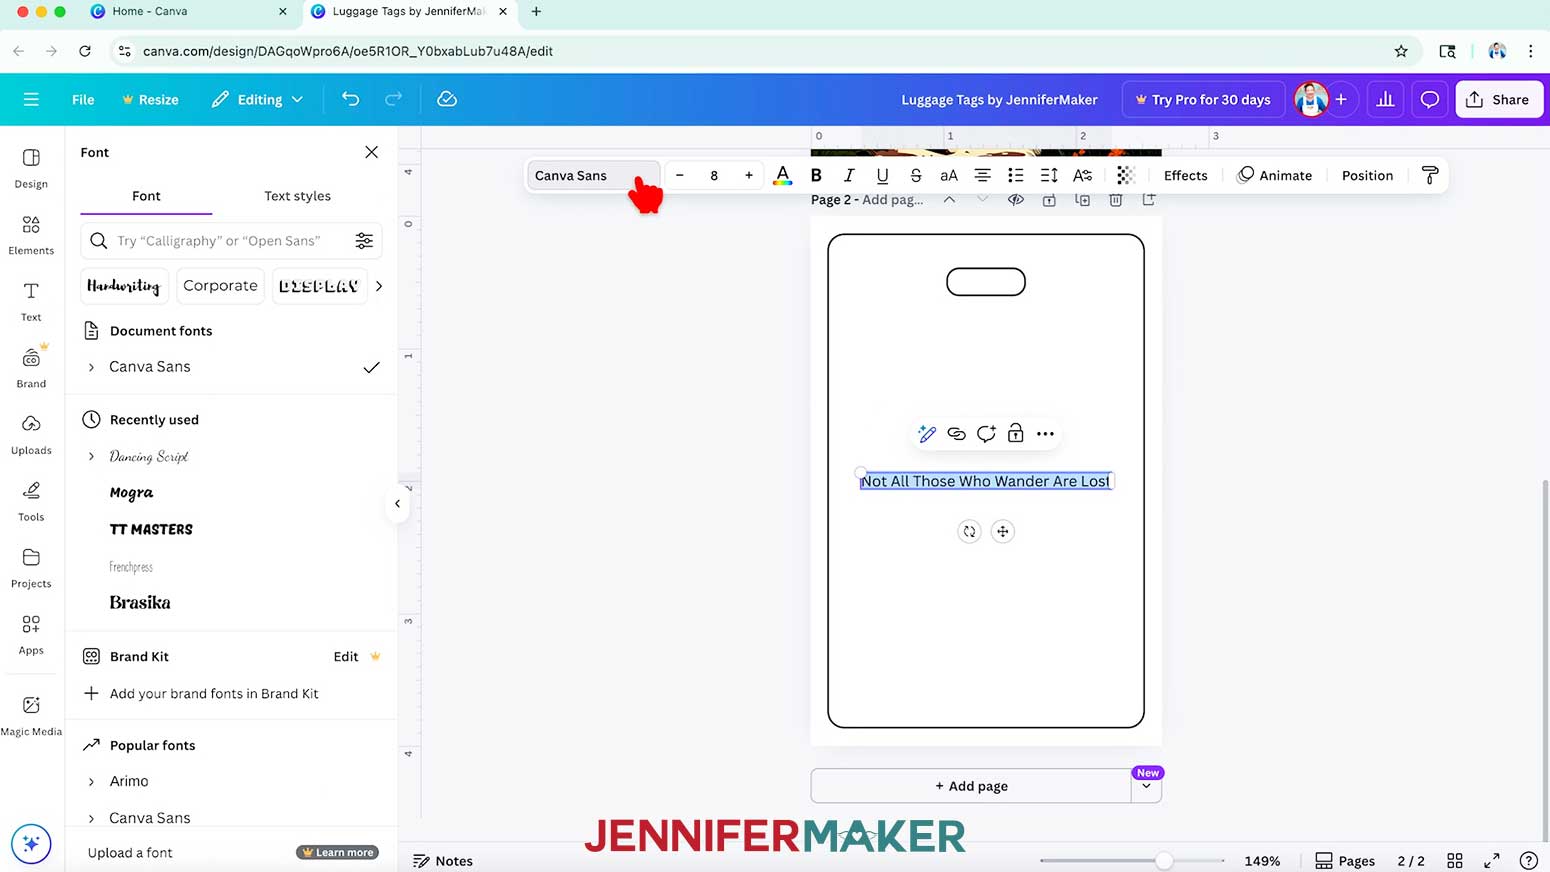
Task: Toggle strikethrough formatting
Action: pyautogui.click(x=916, y=175)
